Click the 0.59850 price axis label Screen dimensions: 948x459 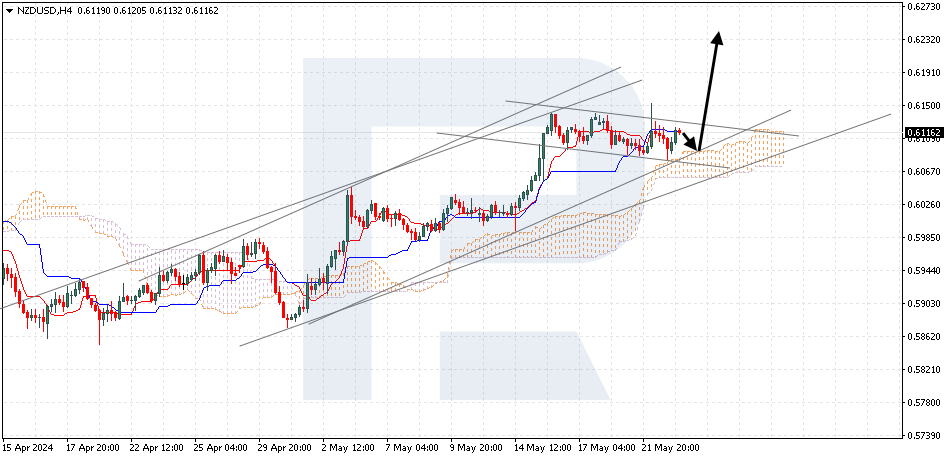[x=925, y=238]
